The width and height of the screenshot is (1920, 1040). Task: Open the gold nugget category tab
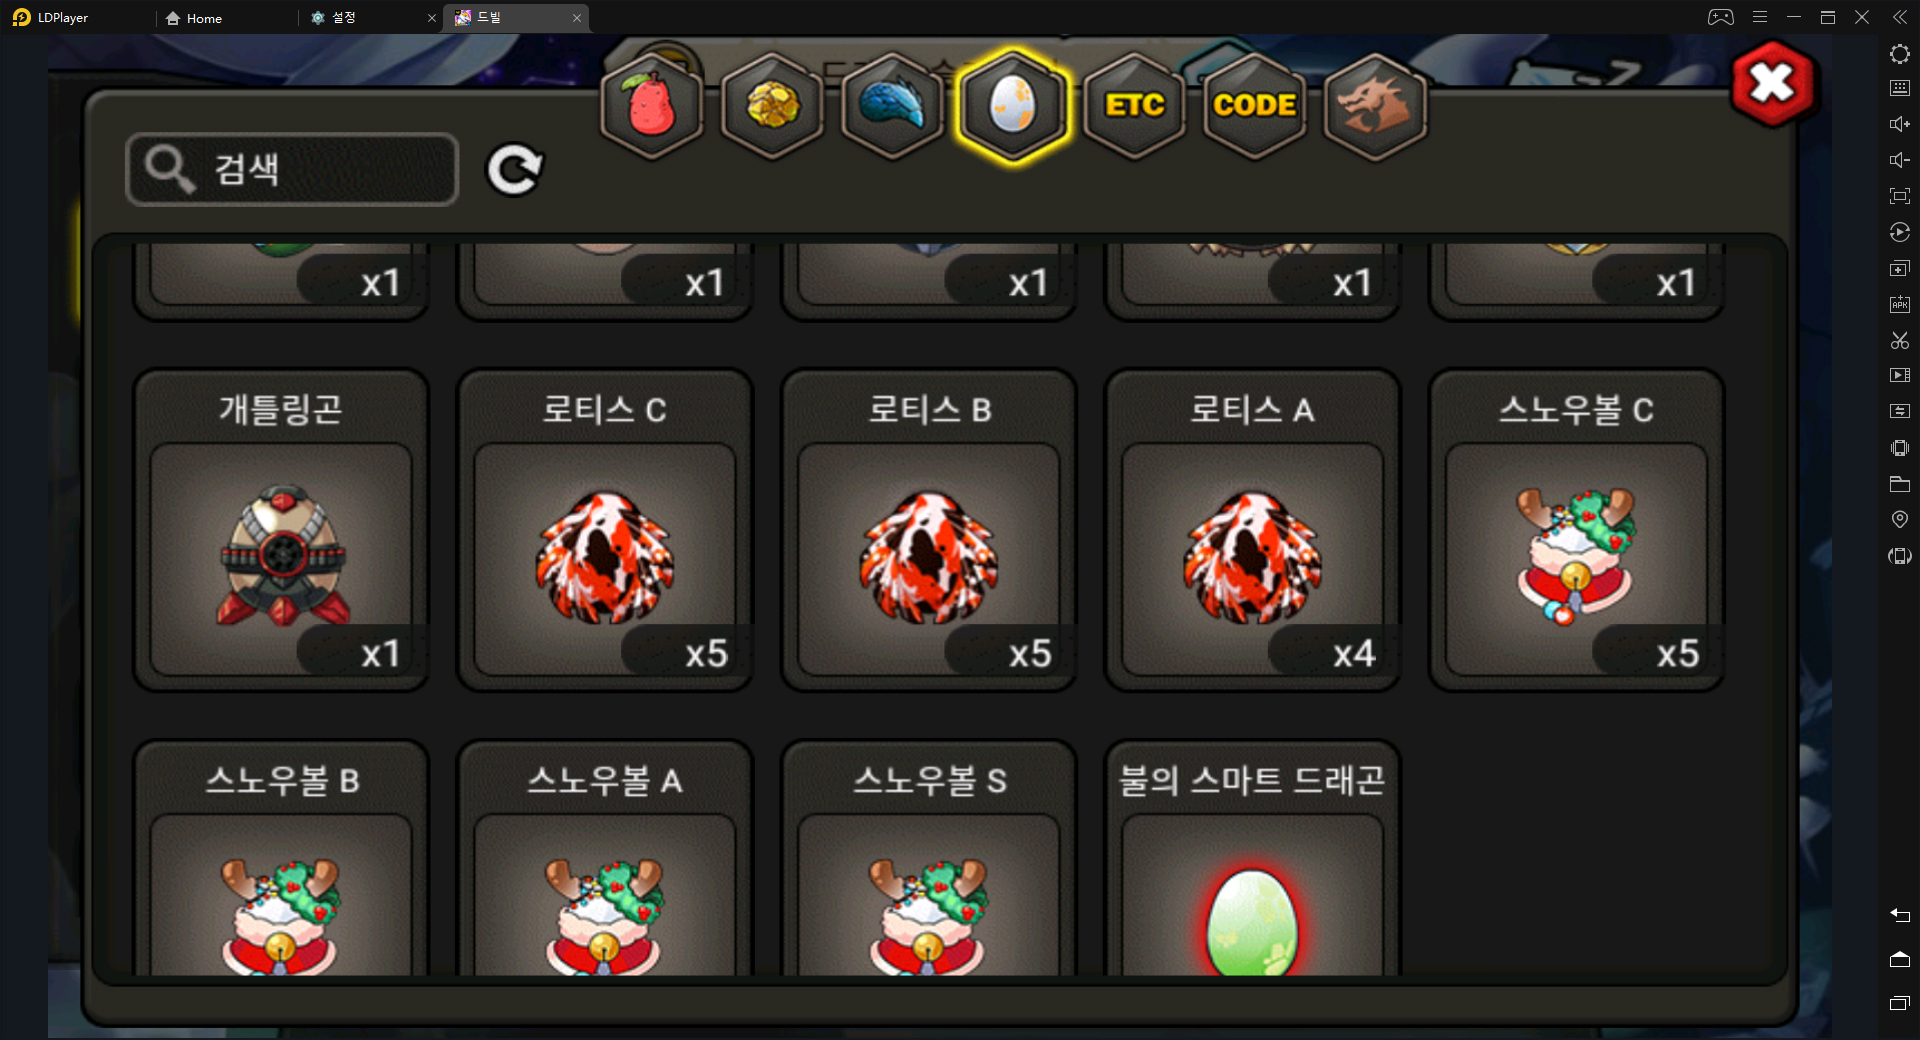coord(773,105)
